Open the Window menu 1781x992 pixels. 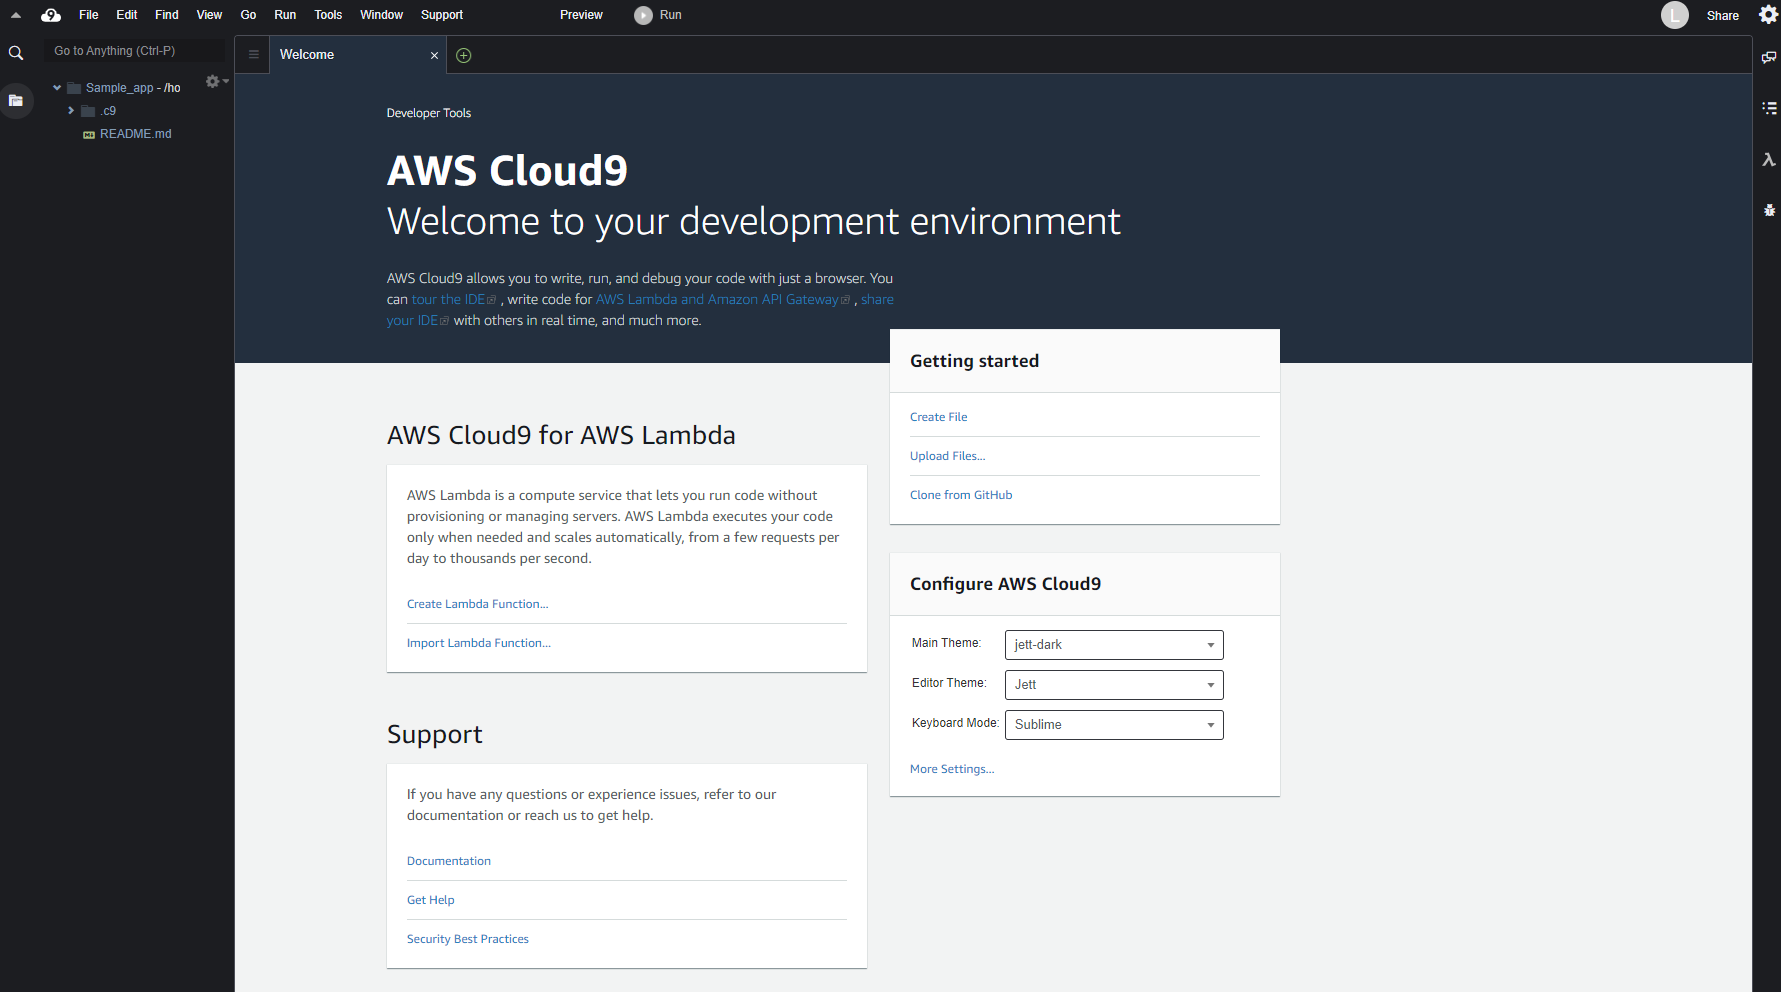coord(381,15)
